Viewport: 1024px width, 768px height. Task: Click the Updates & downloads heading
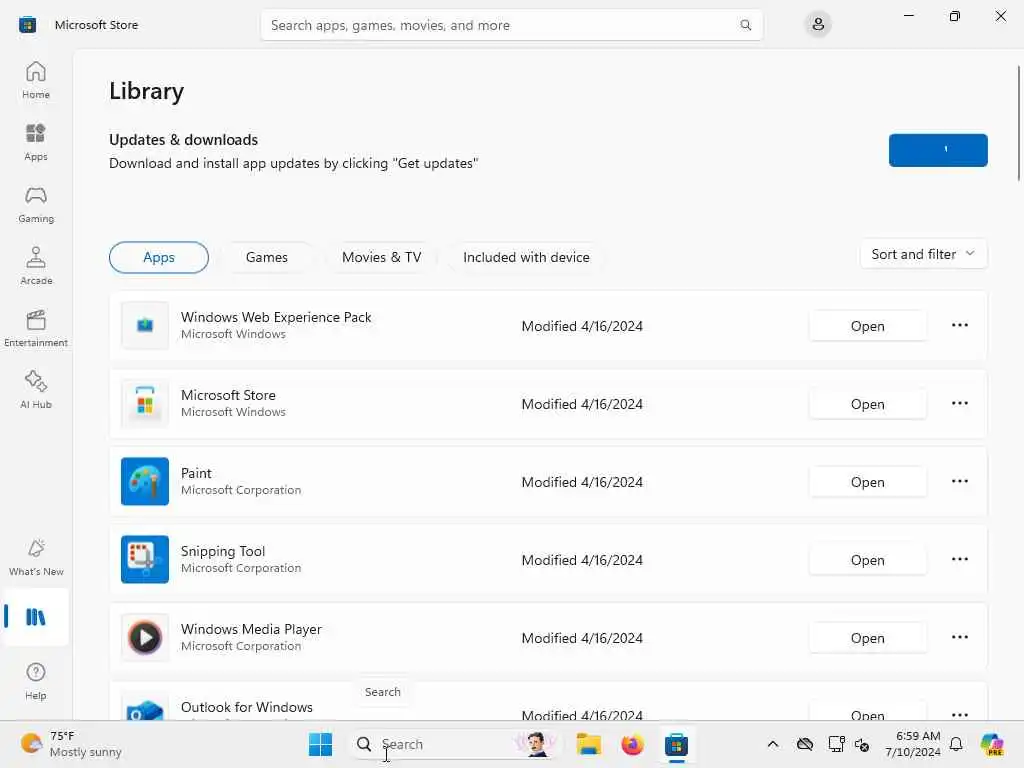point(184,140)
